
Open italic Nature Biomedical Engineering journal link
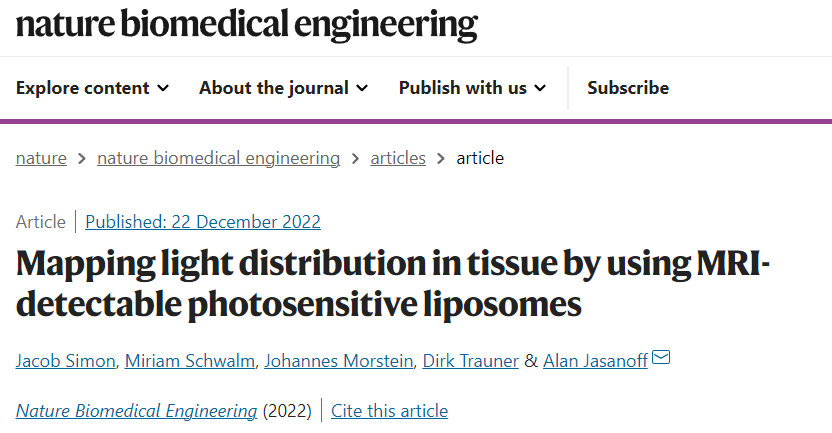[x=136, y=411]
